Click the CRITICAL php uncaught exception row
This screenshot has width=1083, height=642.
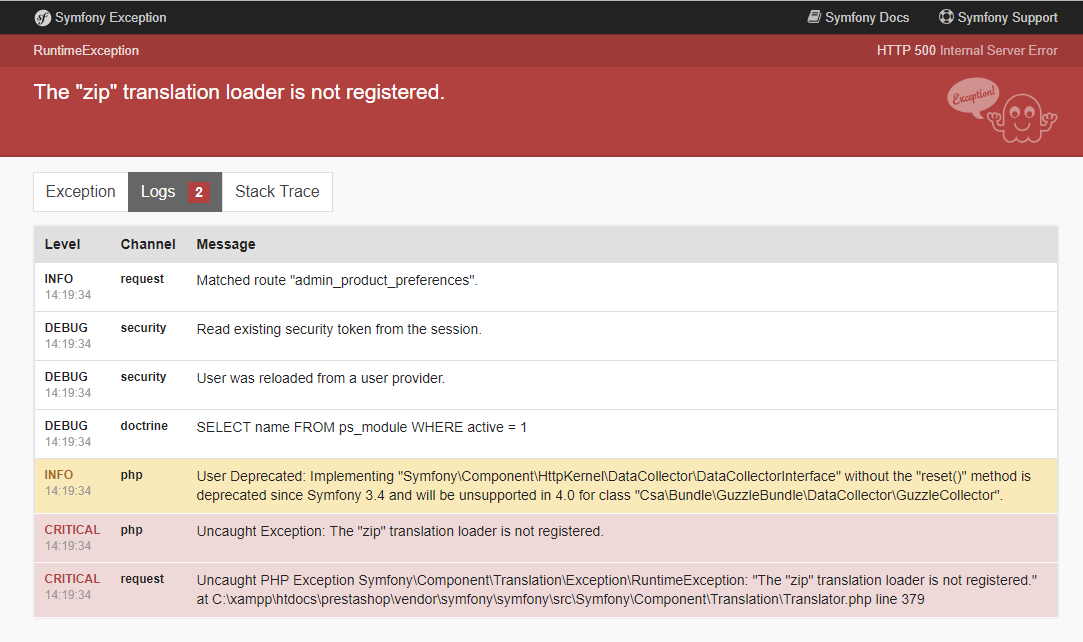[400, 531]
